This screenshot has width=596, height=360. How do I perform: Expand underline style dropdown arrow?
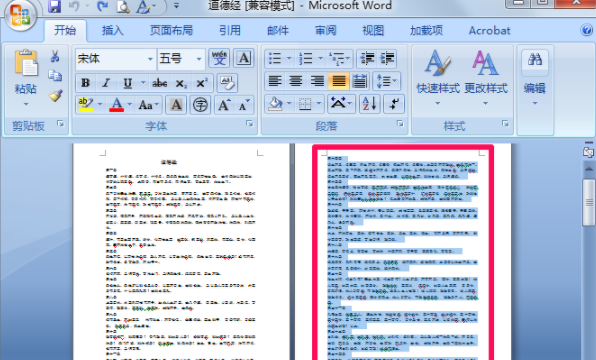point(143,82)
